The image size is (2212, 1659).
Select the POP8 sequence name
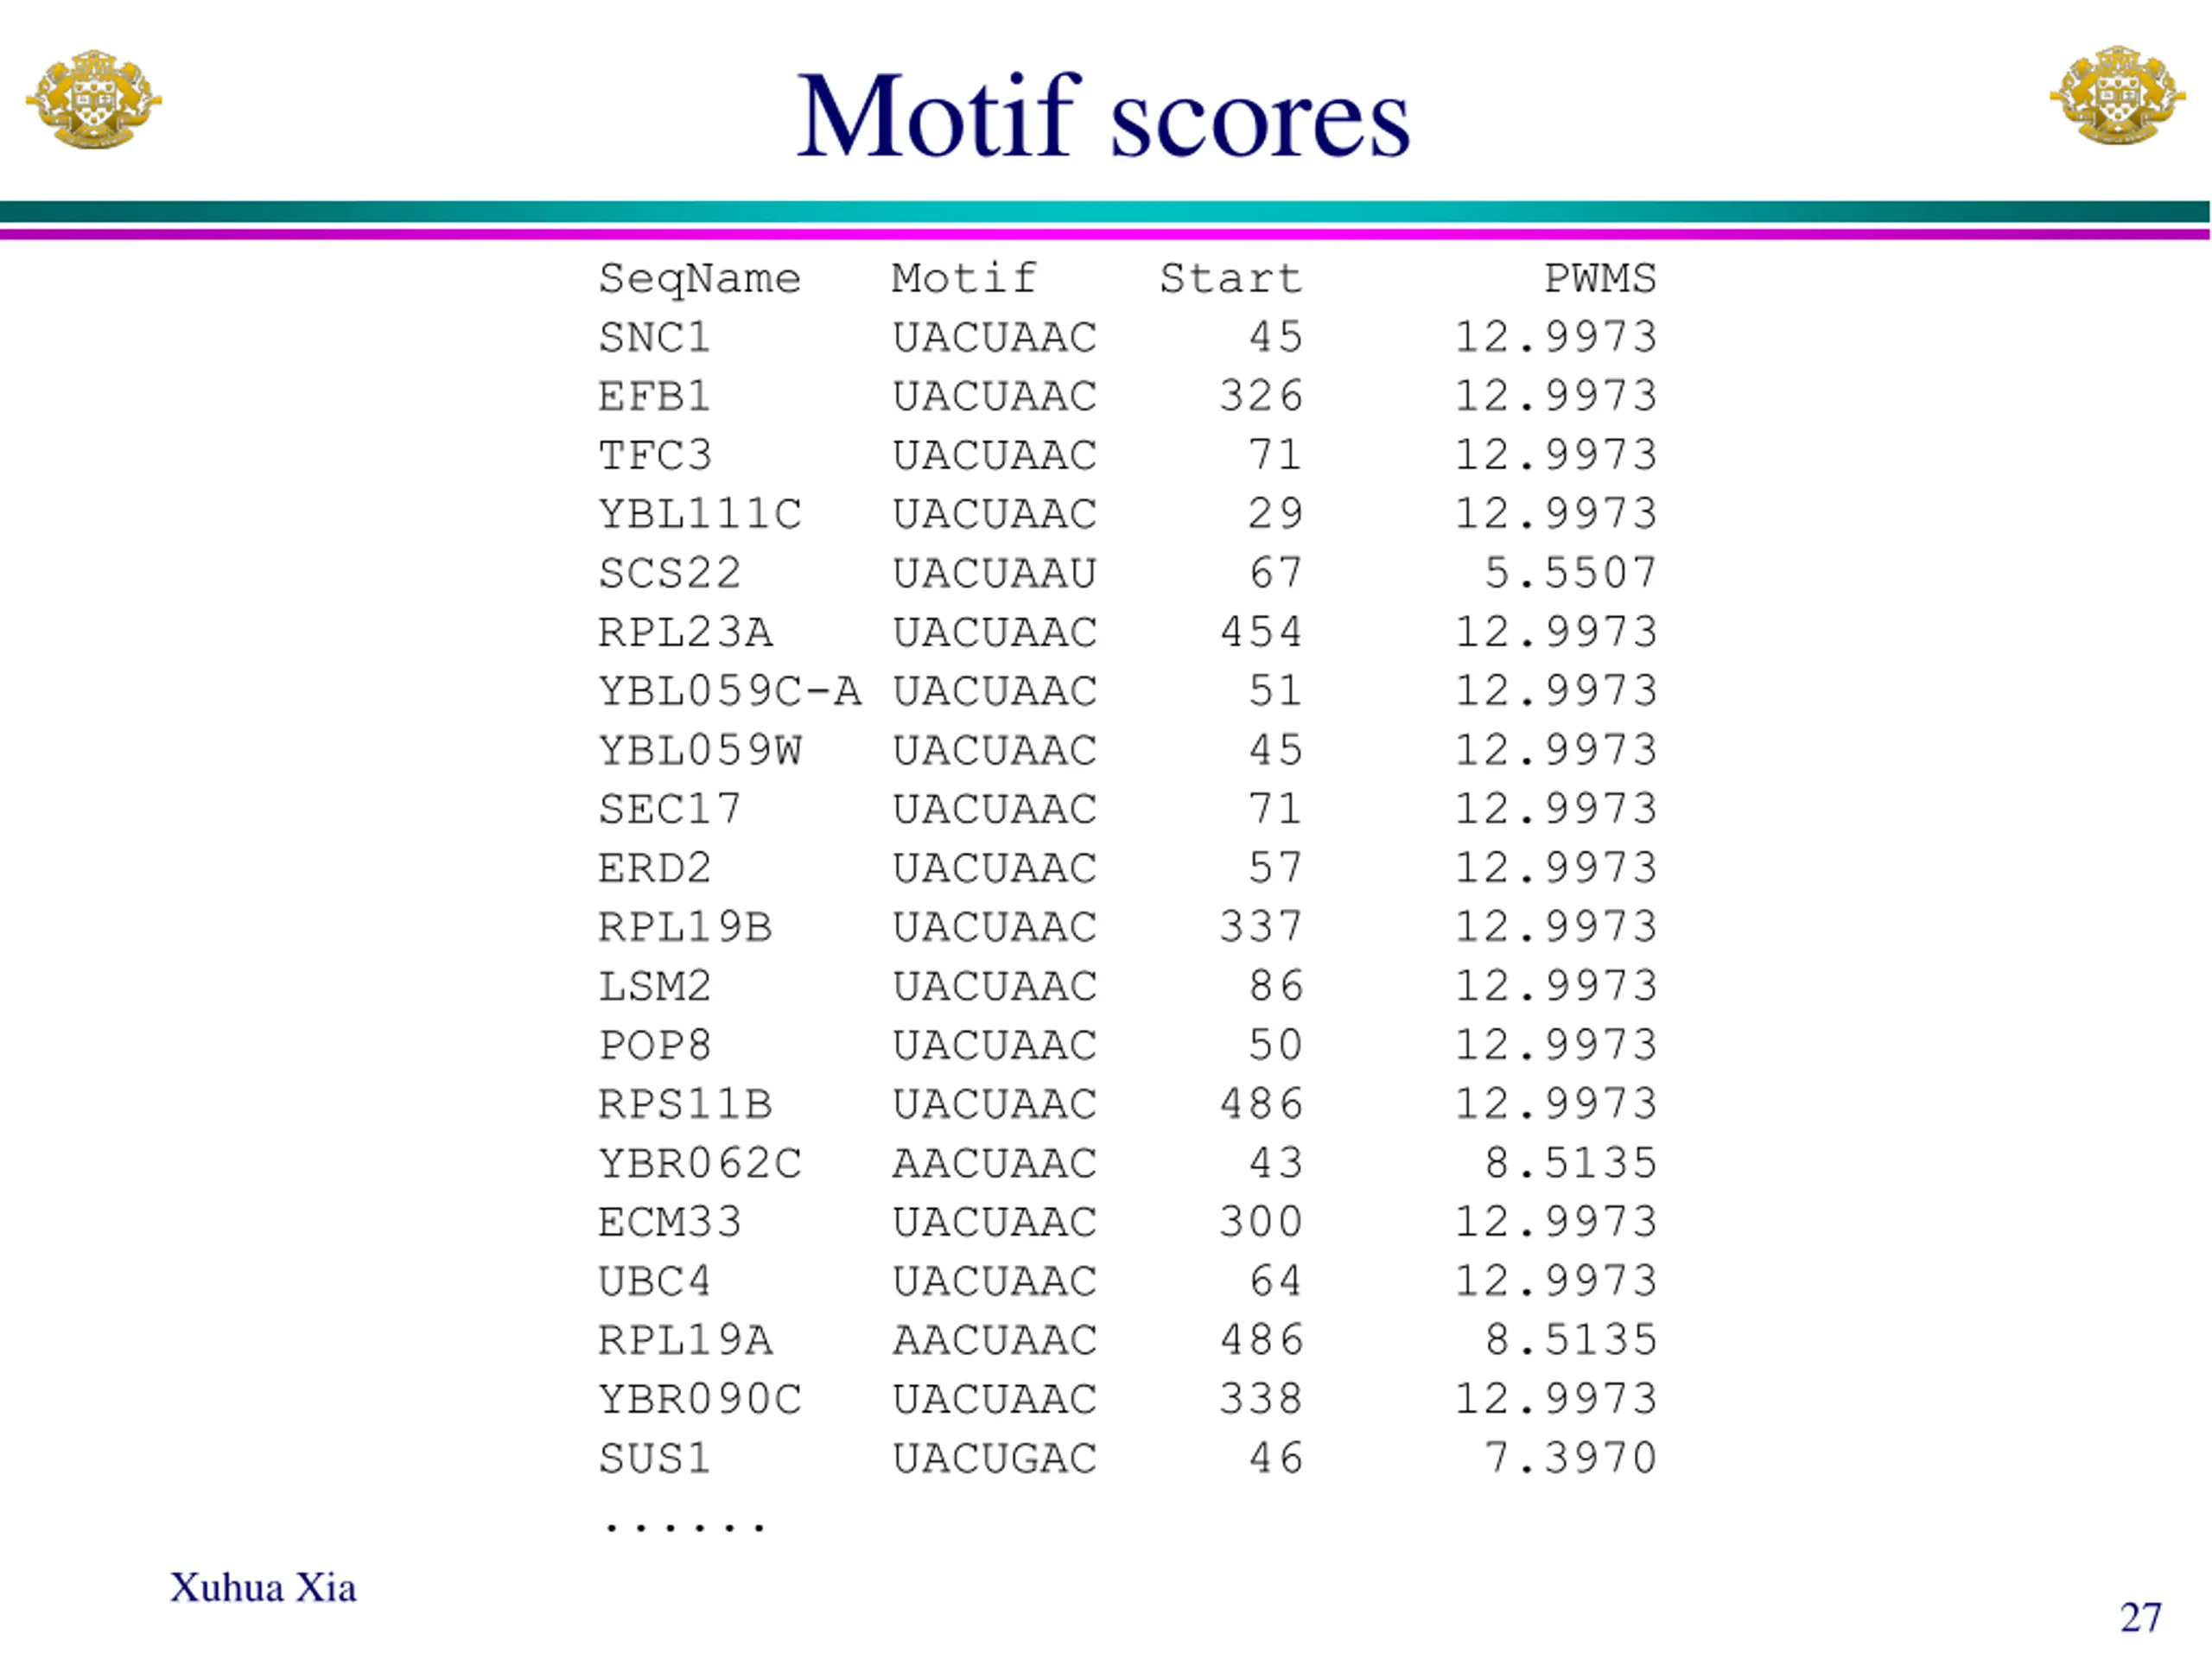tap(654, 1045)
